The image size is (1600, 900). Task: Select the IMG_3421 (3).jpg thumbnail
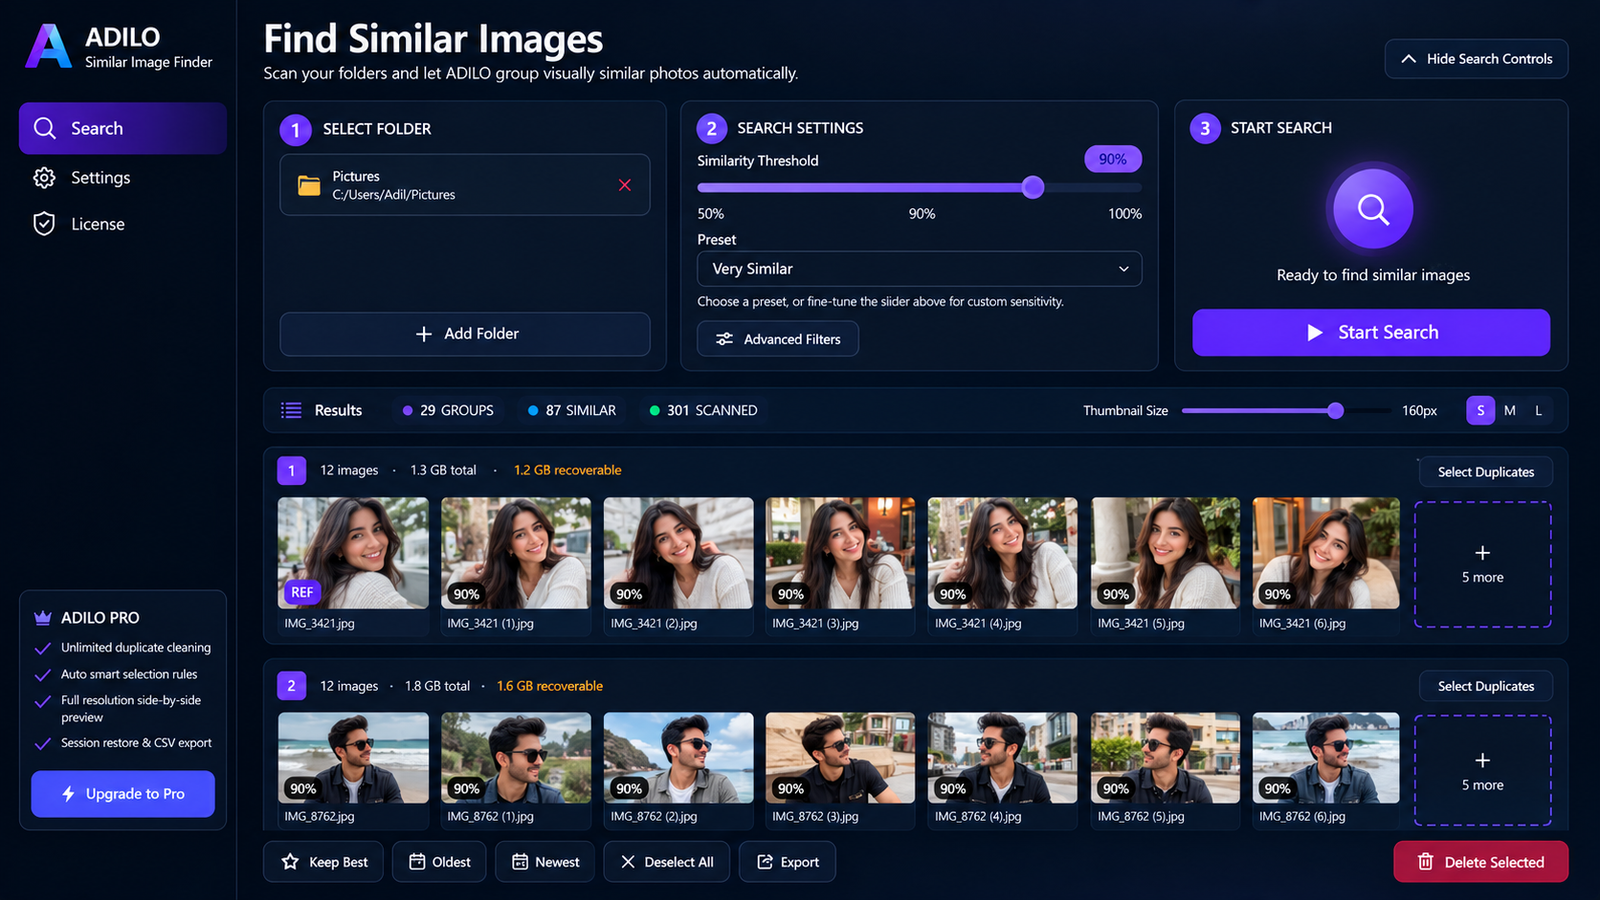[840, 553]
